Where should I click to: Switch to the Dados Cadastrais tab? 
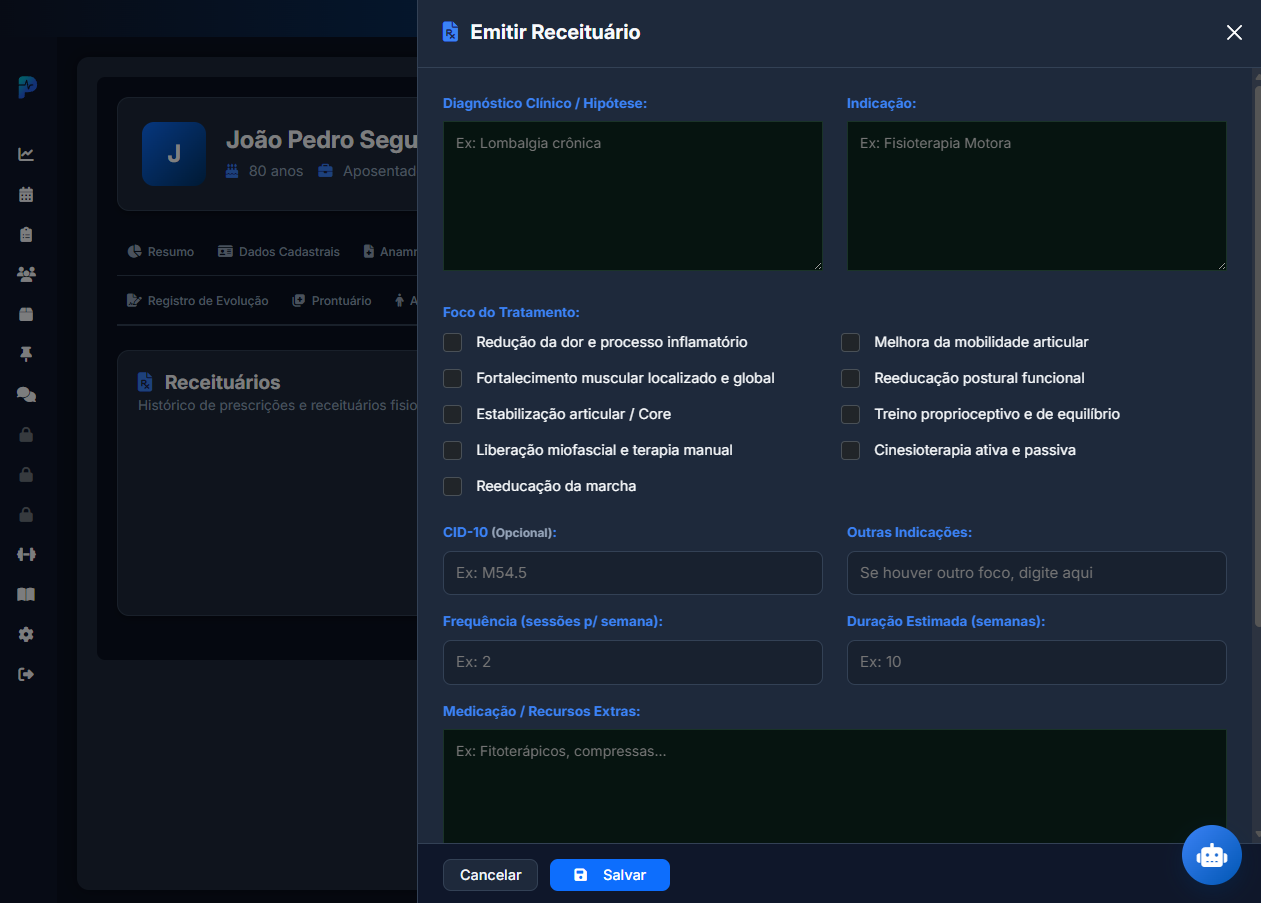(x=279, y=251)
